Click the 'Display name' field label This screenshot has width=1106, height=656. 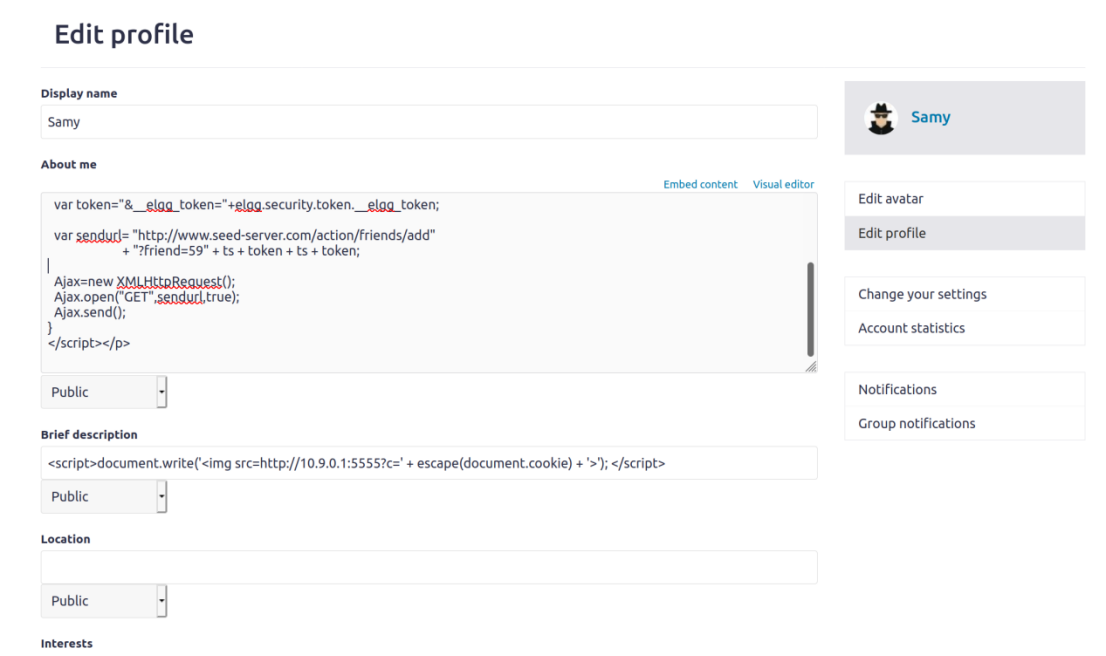[x=79, y=93]
